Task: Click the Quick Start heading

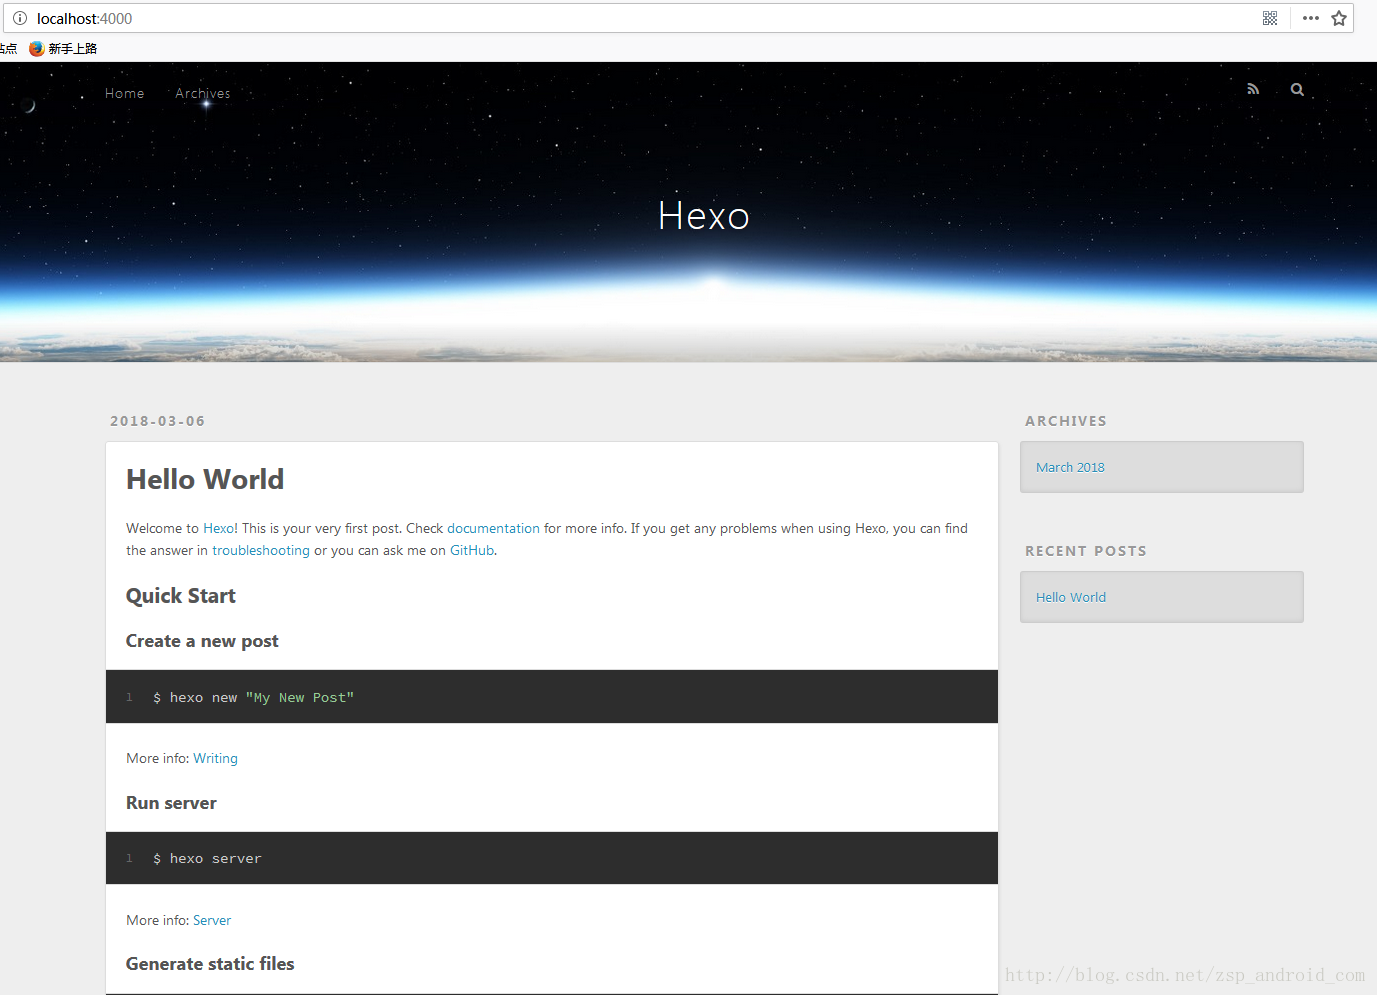Action: click(x=181, y=596)
